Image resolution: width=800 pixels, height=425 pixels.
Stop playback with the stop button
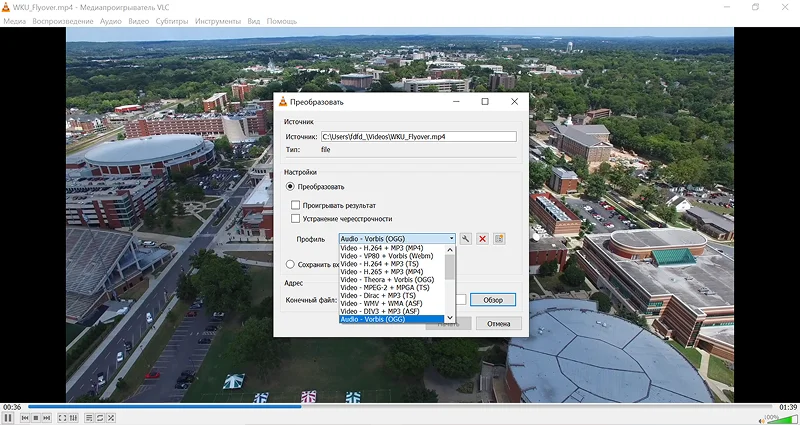tap(36, 418)
